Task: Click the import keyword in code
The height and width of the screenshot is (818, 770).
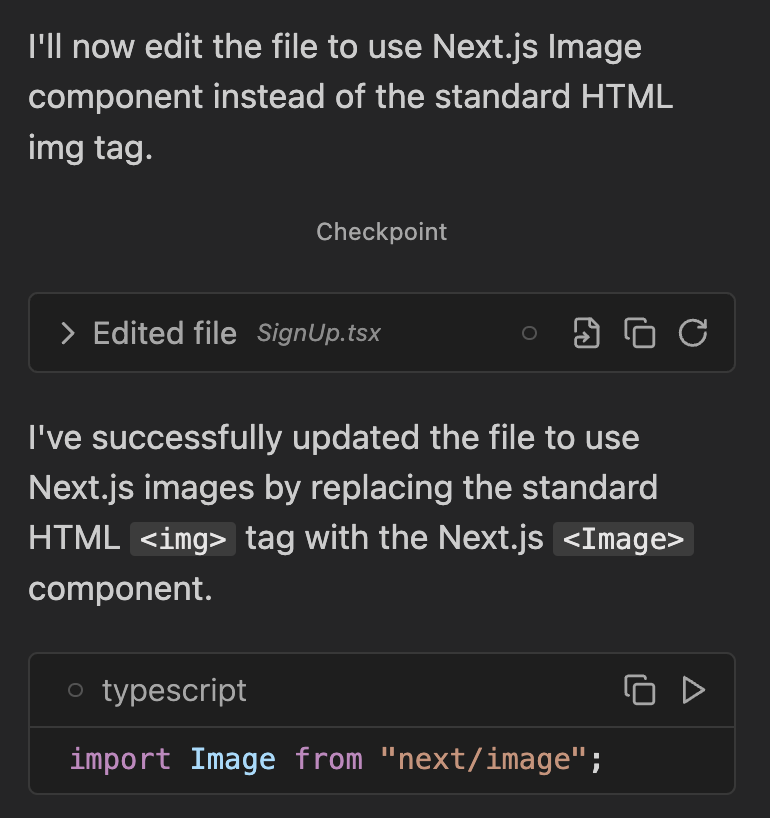Action: coord(120,759)
